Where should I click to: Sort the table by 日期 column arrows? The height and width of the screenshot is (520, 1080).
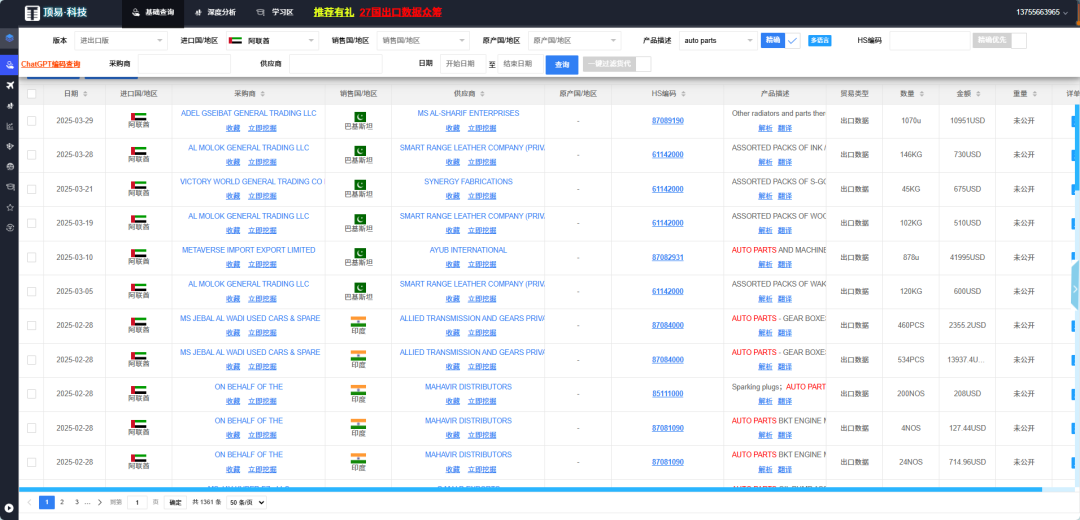[85, 94]
